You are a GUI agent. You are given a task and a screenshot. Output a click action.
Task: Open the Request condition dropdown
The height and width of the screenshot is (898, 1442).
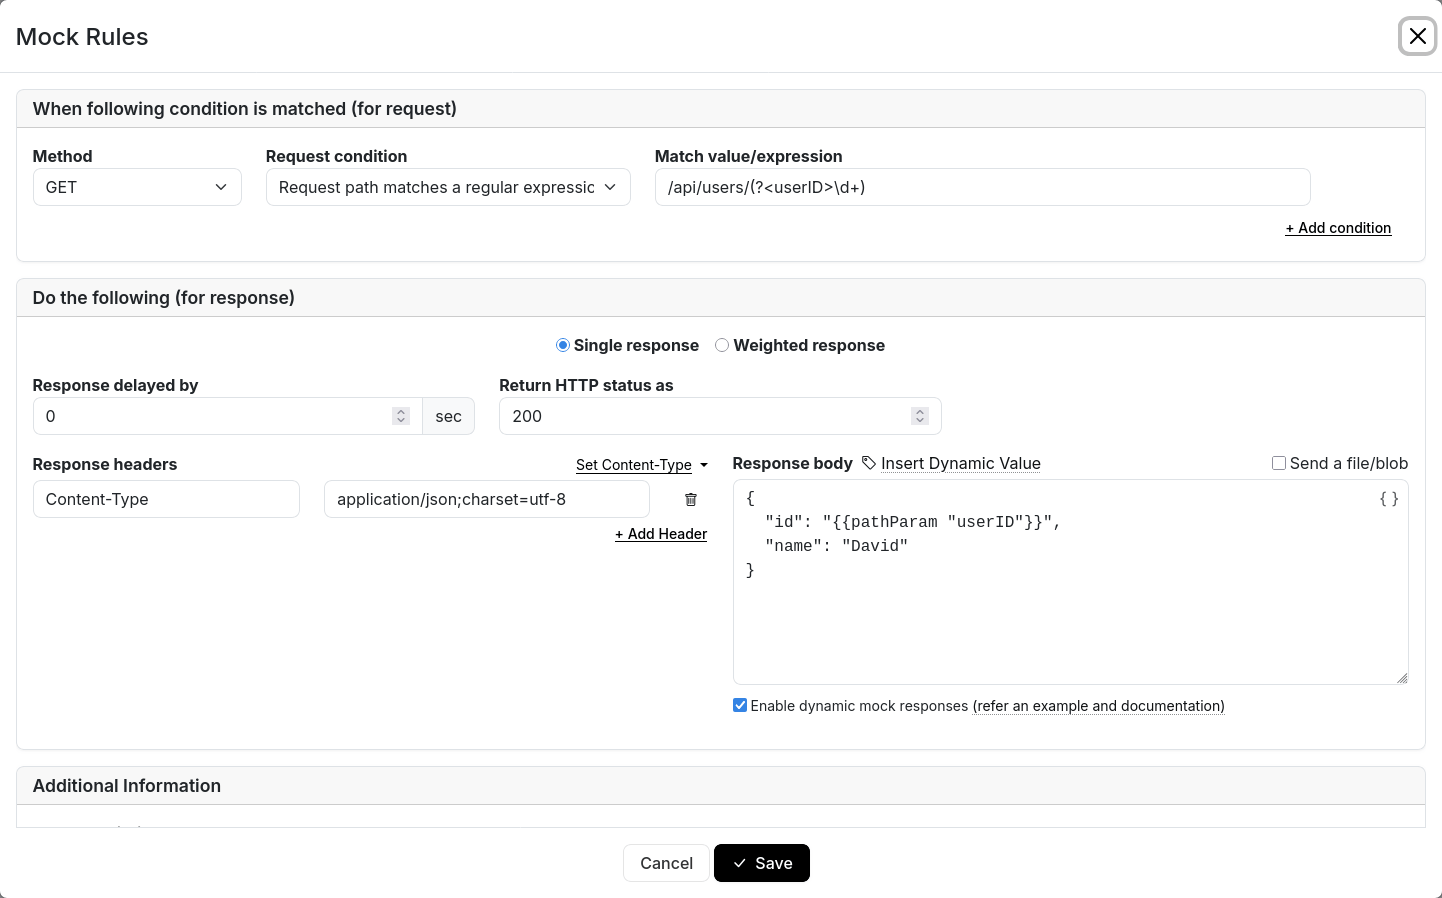pyautogui.click(x=448, y=187)
